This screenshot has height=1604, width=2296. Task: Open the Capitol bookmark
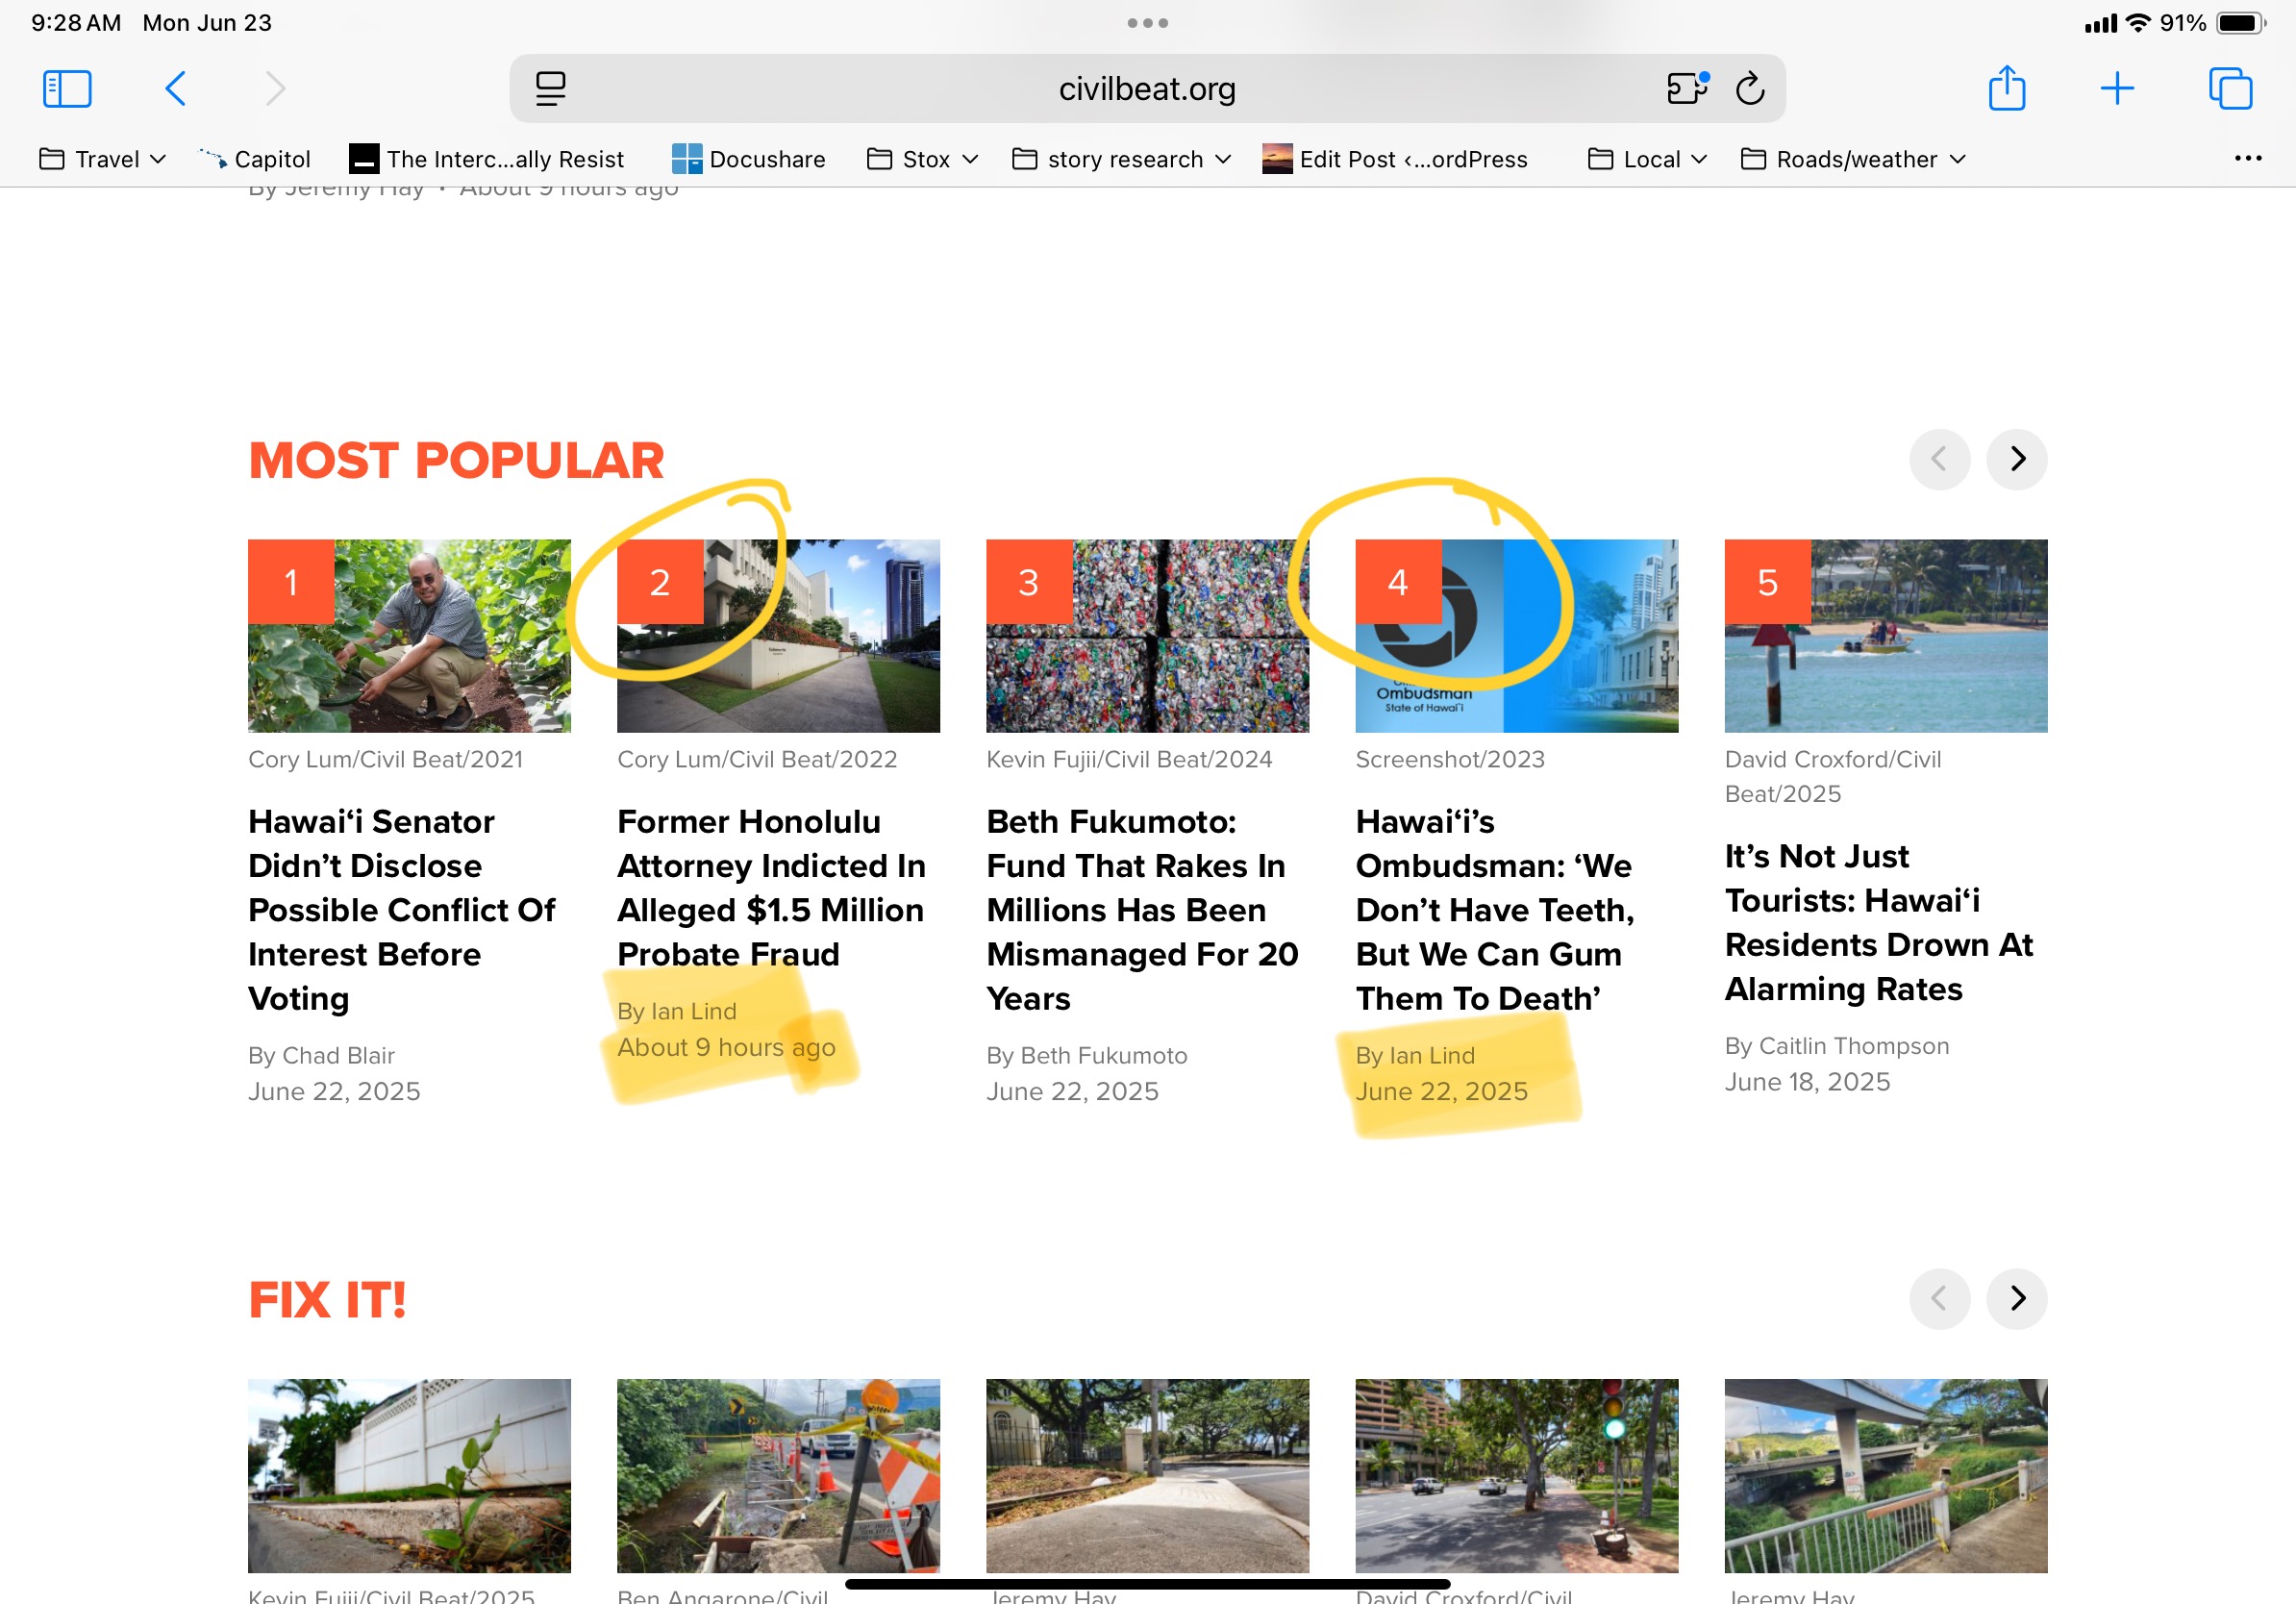pos(256,159)
